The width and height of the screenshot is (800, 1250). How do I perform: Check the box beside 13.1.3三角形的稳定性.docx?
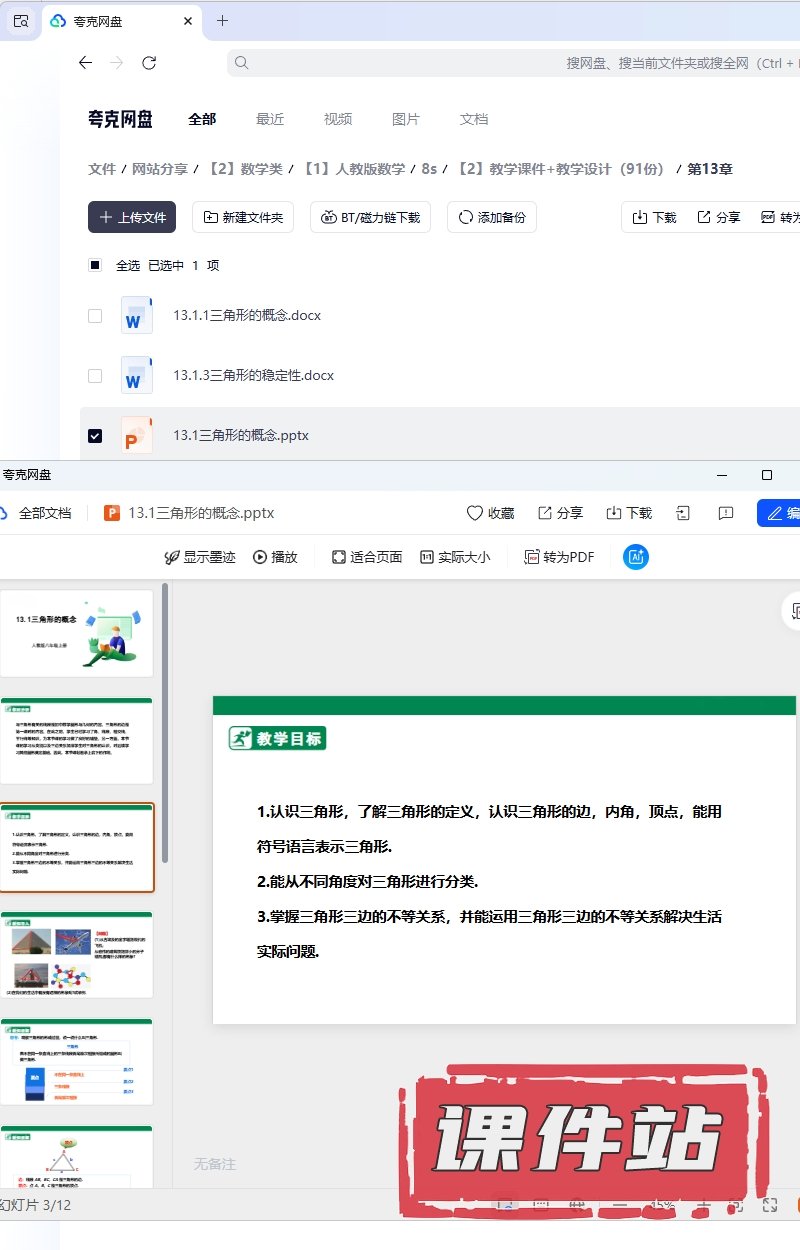tap(95, 376)
